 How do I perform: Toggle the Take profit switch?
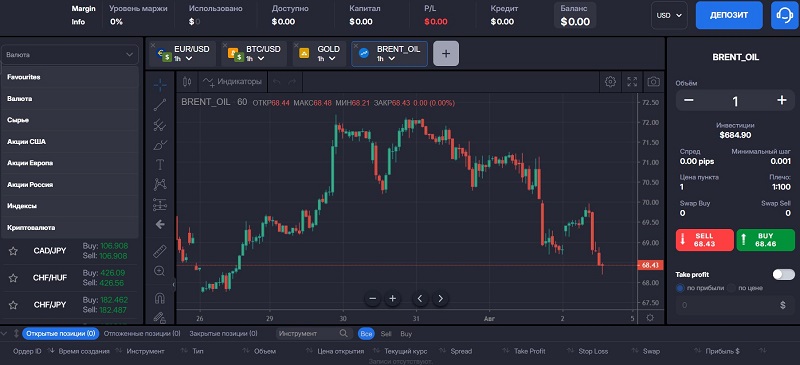(783, 275)
